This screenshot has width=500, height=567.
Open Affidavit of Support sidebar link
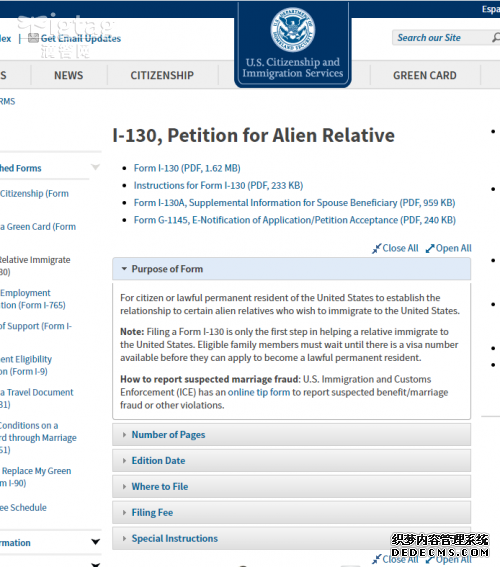pos(36,327)
